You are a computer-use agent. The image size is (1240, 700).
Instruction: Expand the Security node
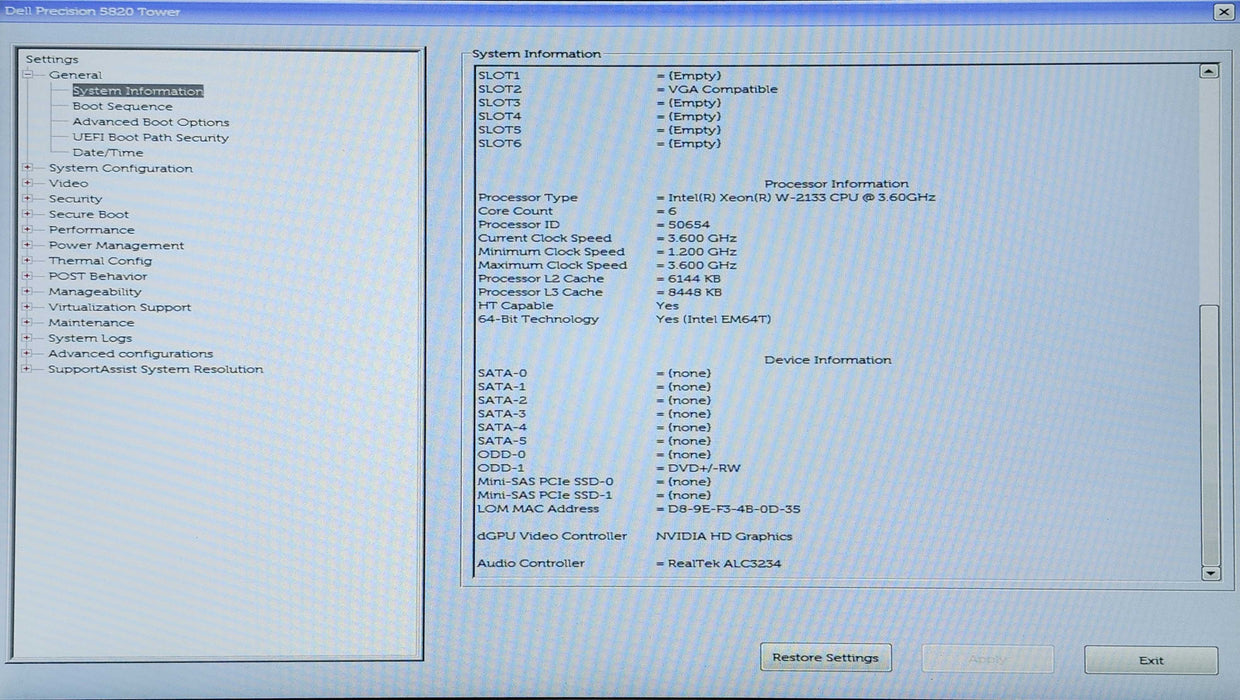click(28, 199)
